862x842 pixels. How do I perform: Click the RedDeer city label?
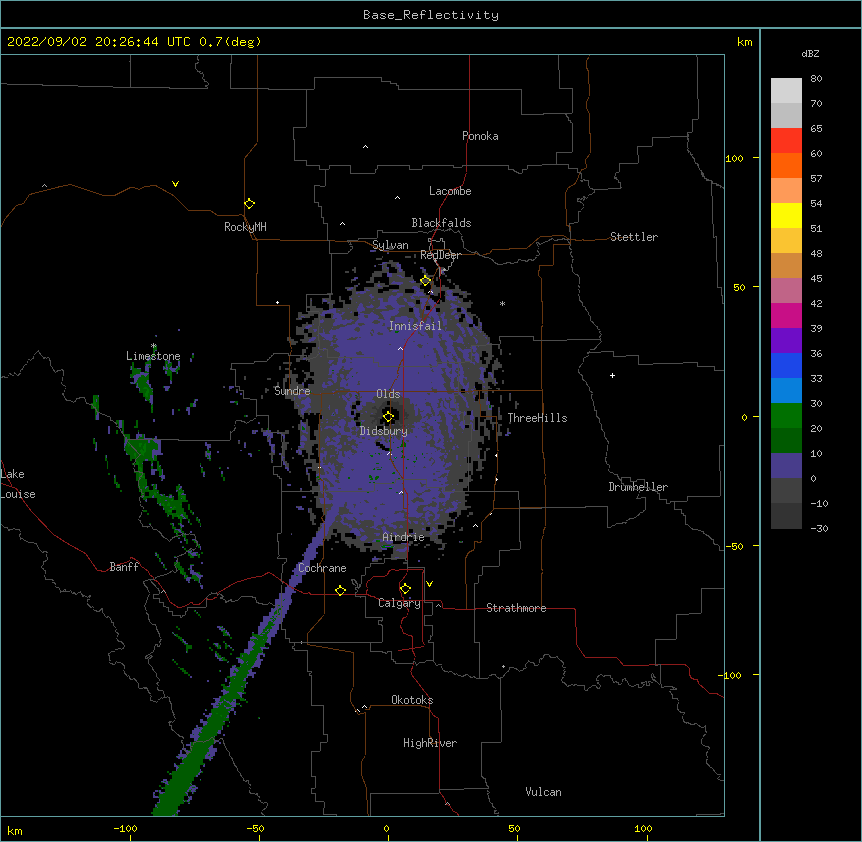440,255
